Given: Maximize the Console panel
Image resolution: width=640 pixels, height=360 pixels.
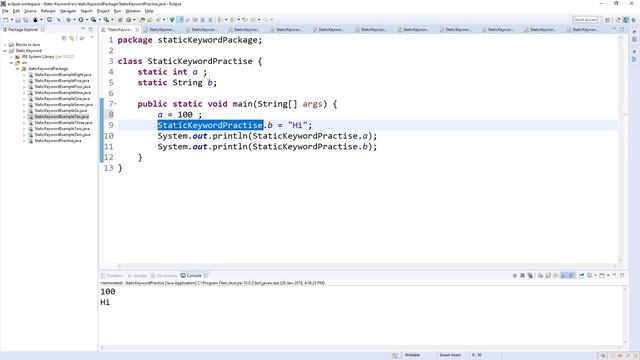Looking at the screenshot, I should click(622, 276).
